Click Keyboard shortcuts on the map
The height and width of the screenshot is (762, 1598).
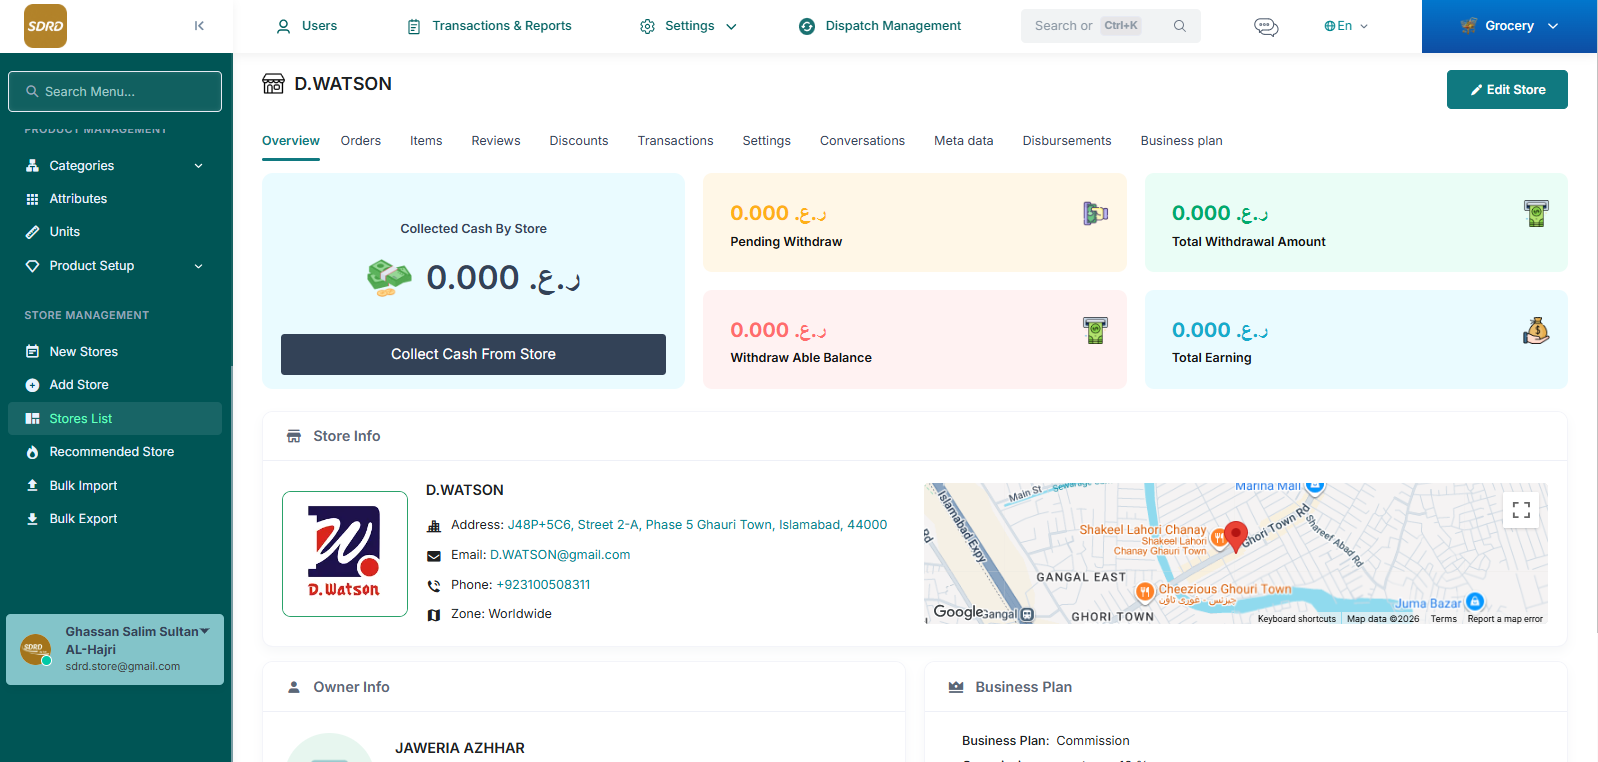coord(1296,619)
